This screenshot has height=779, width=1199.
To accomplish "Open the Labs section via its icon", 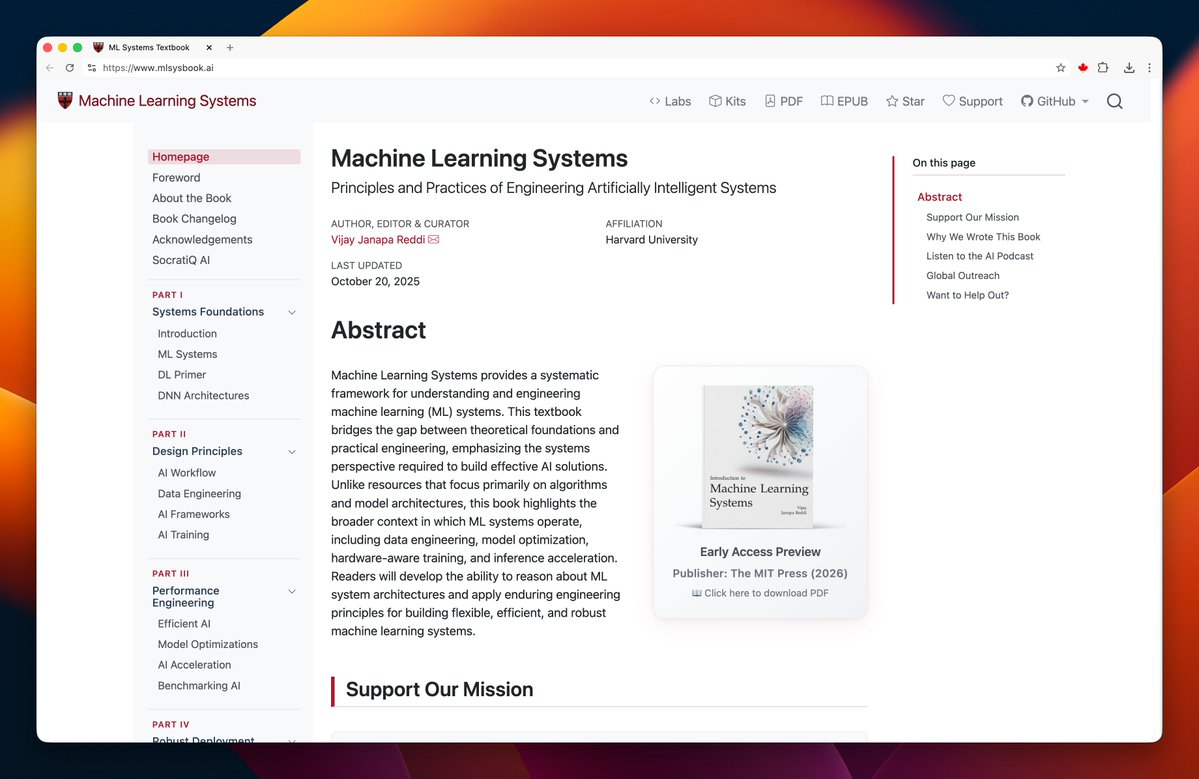I will click(655, 101).
